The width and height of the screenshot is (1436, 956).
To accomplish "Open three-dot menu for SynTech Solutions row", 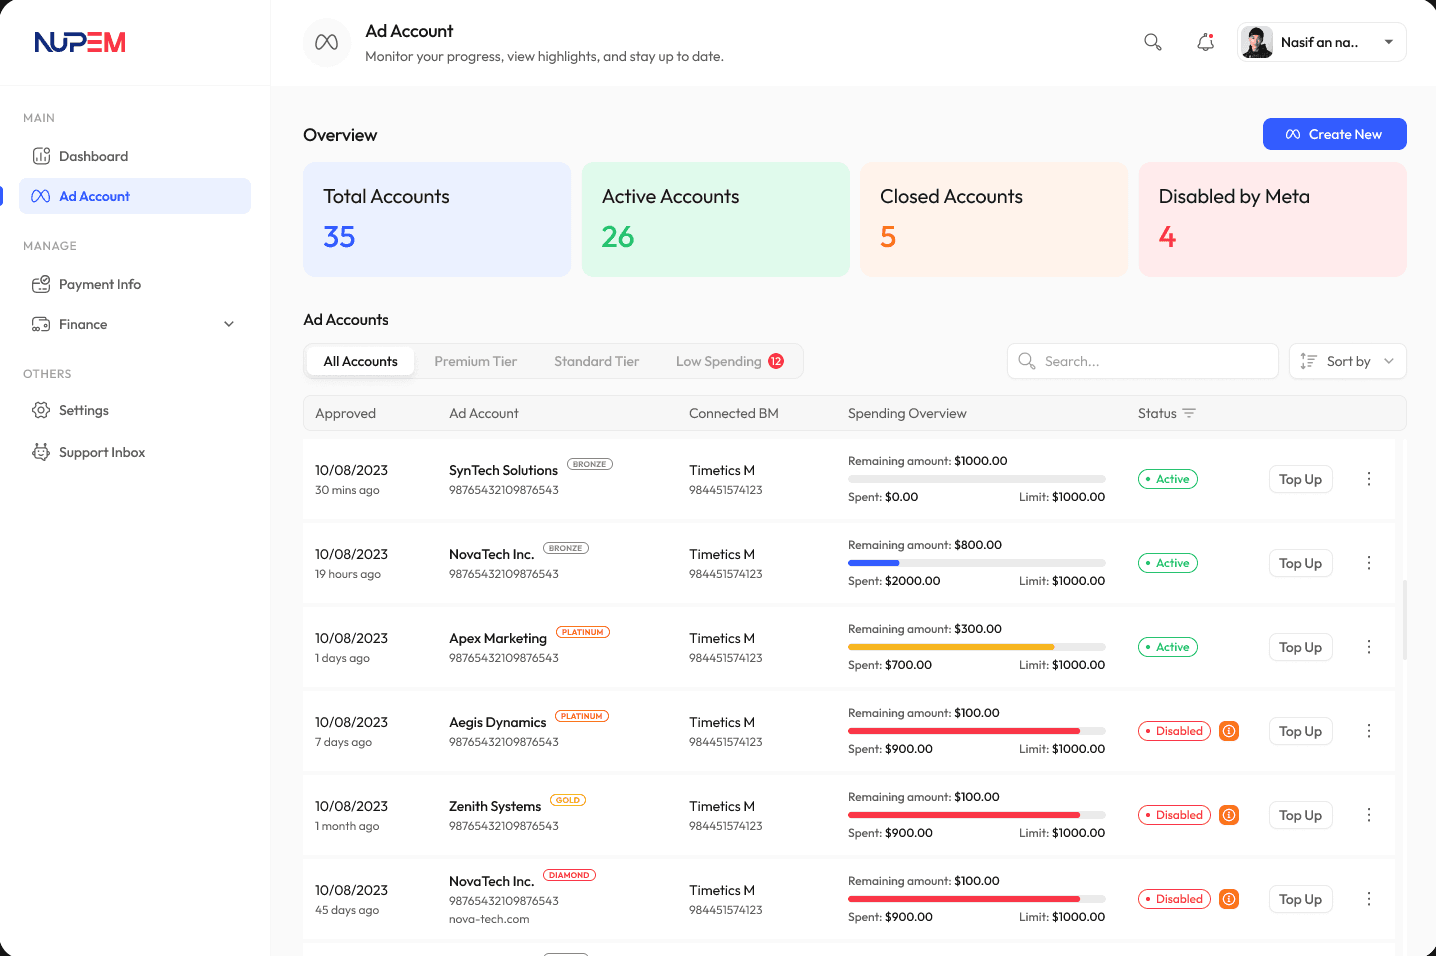I will click(1368, 479).
